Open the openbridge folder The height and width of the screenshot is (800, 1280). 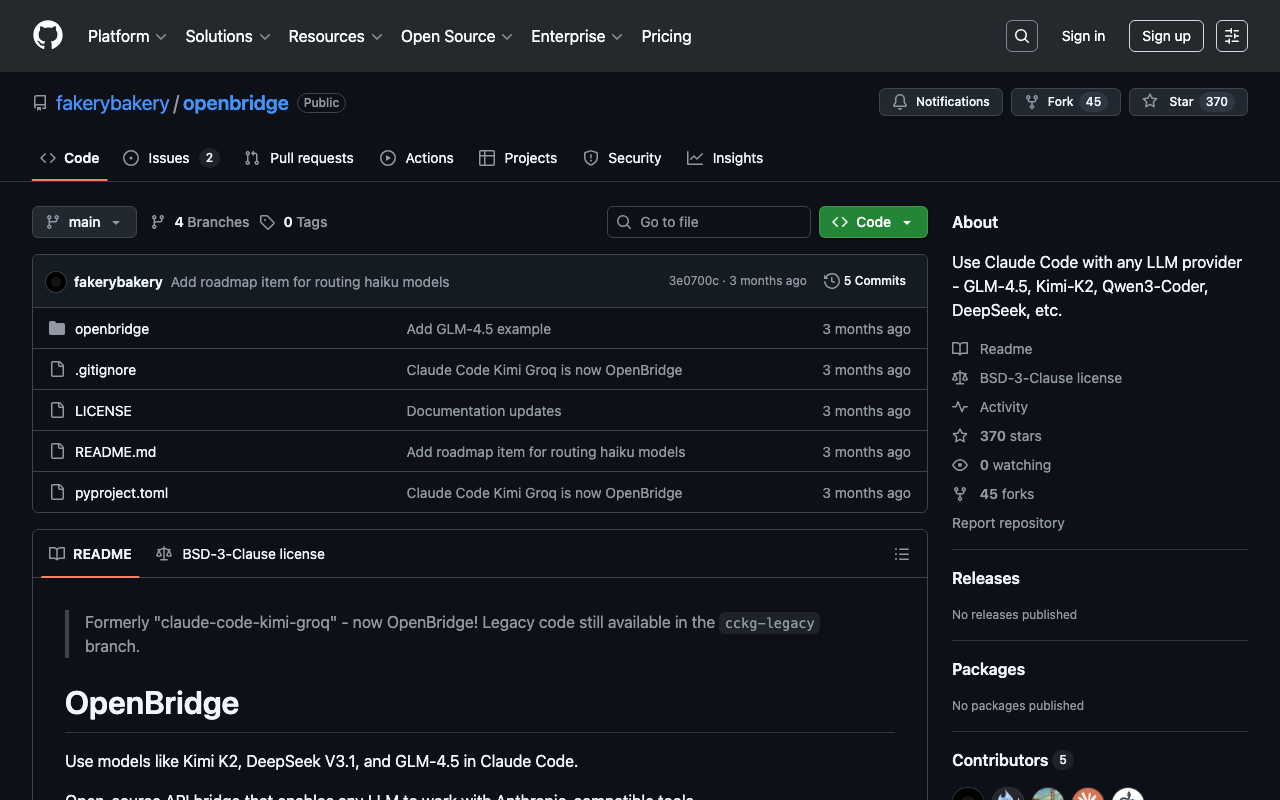tap(111, 329)
